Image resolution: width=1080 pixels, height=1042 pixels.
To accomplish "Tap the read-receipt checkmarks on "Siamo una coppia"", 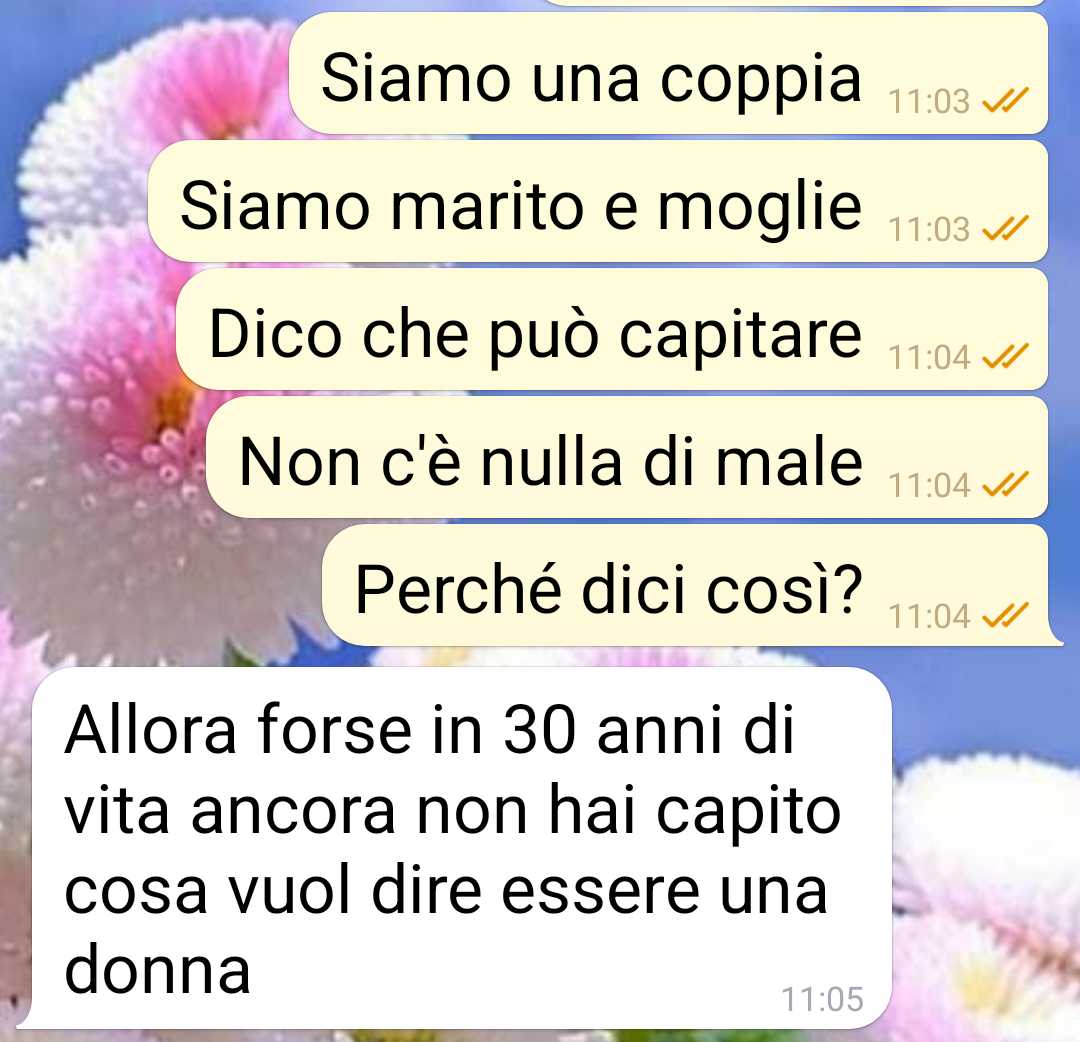I will point(1005,101).
